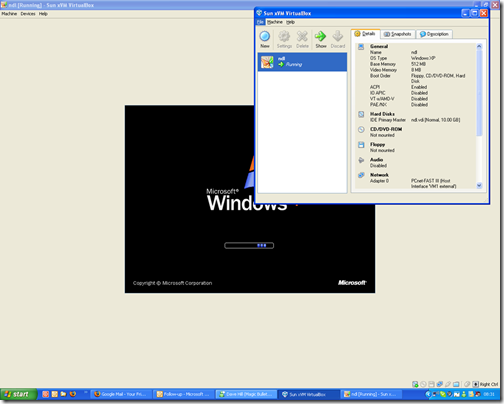The width and height of the screenshot is (504, 404).
Task: Switch to Follow-up - Microsoft taskbar button
Action: click(x=184, y=394)
